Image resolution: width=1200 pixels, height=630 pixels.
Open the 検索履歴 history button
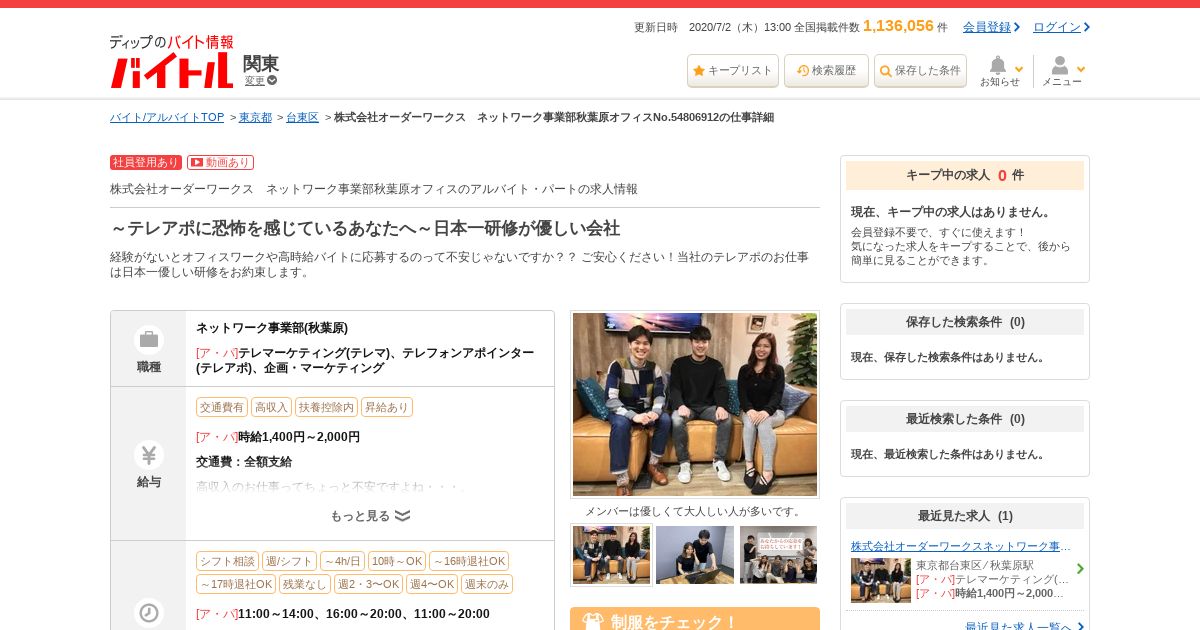(826, 71)
